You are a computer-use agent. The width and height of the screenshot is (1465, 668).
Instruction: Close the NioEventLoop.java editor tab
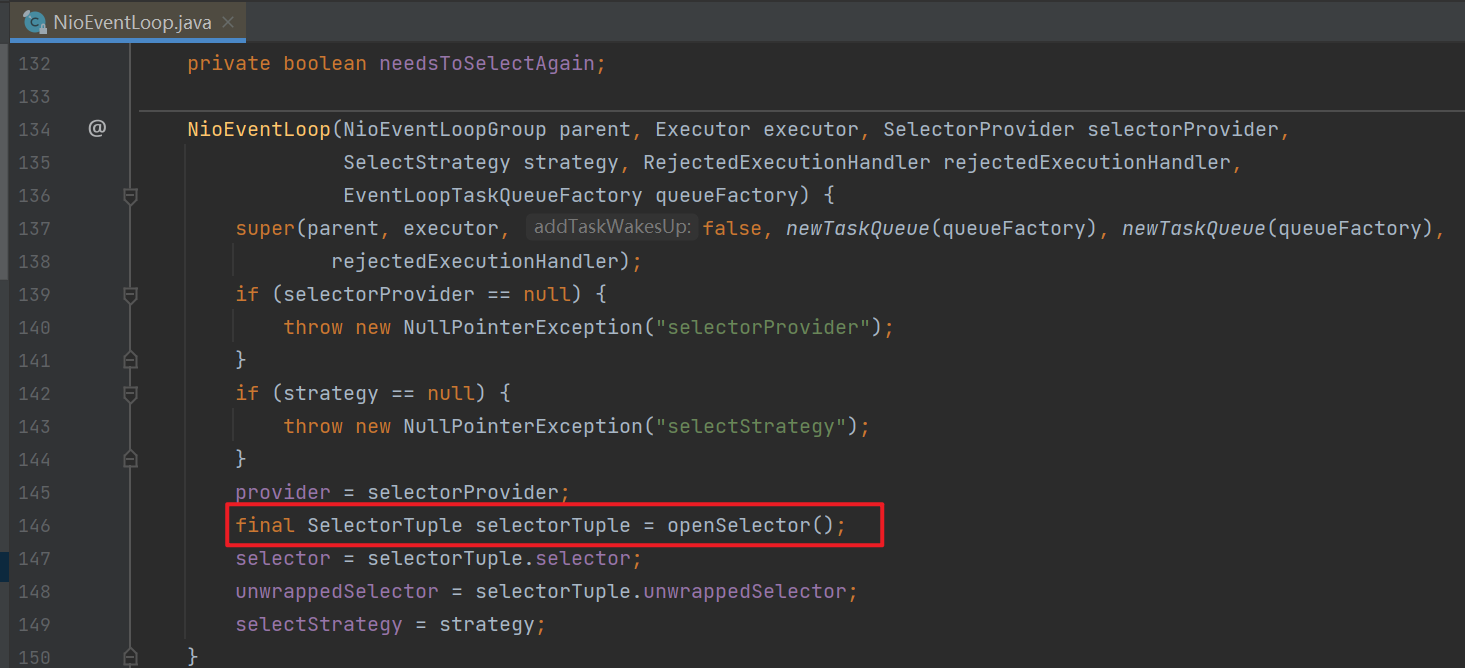click(228, 20)
